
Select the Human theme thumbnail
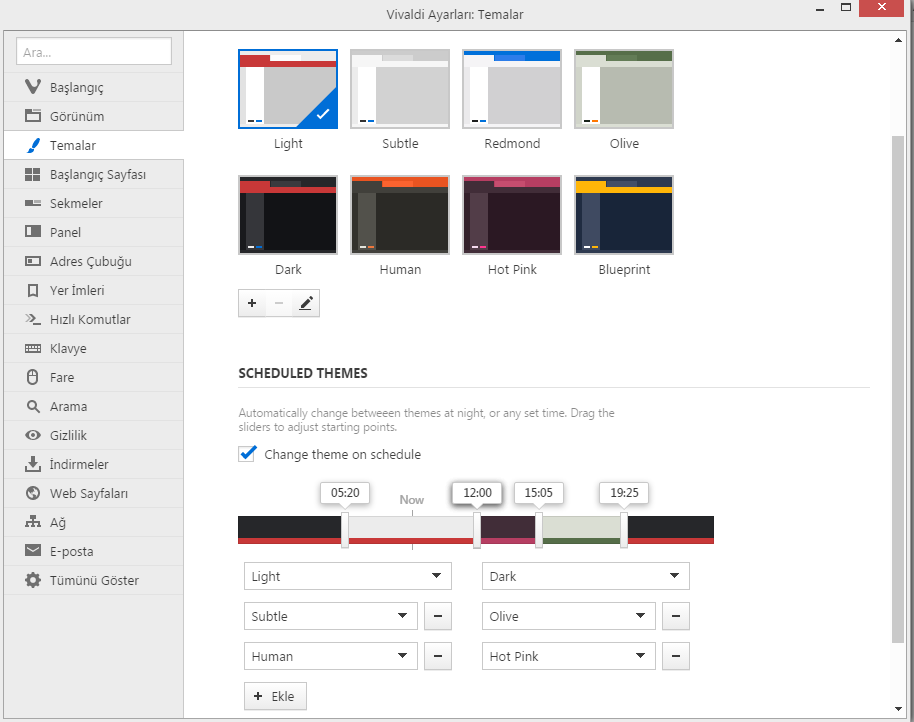[x=400, y=215]
